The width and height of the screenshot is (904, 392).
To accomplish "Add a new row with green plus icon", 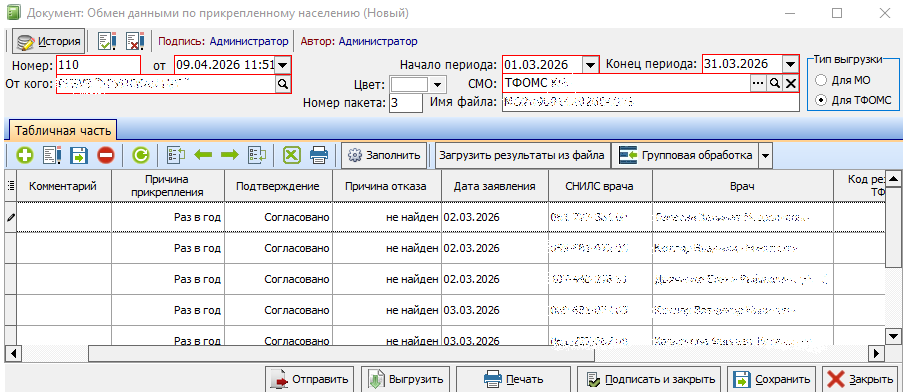I will pos(24,155).
